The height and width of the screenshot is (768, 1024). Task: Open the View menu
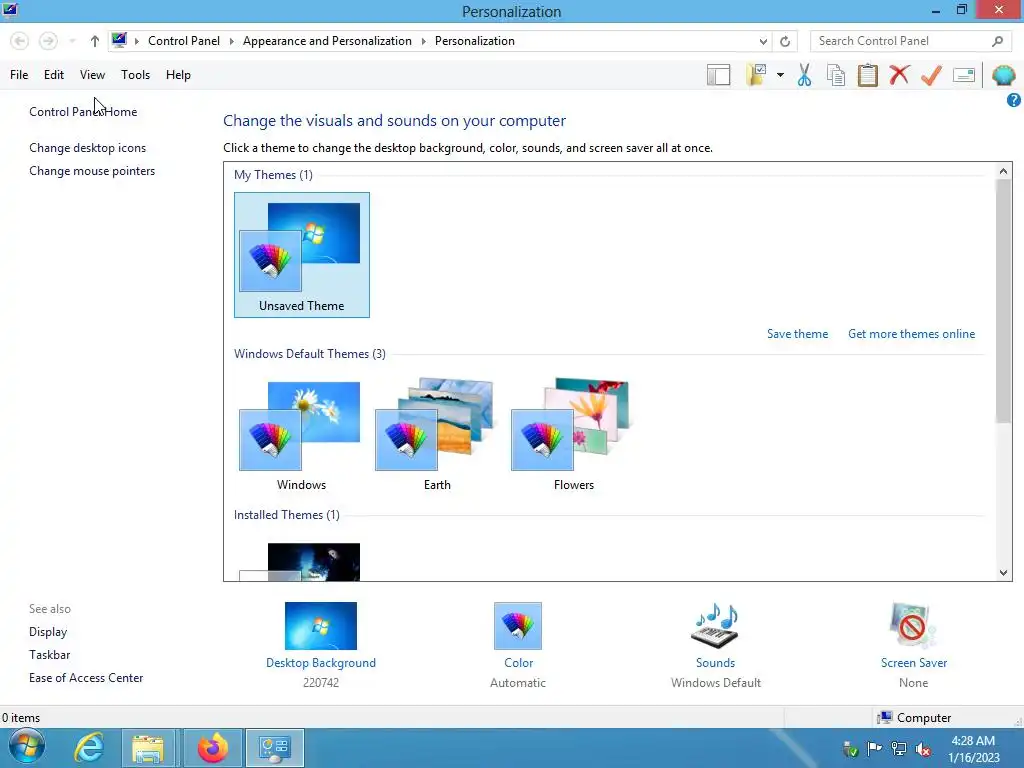(92, 75)
